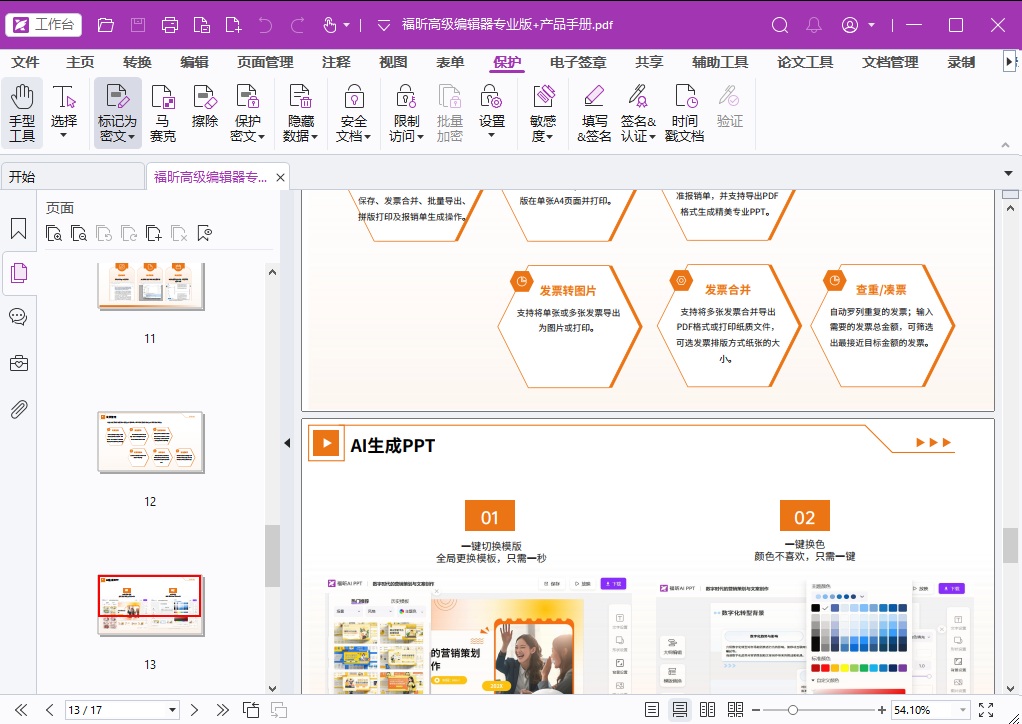Select the page 12 thumbnail
The height and width of the screenshot is (724, 1022).
pyautogui.click(x=151, y=442)
